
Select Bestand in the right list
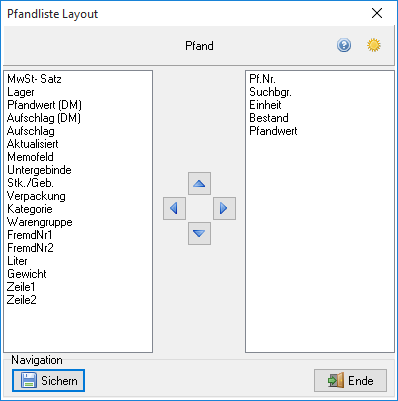[x=269, y=118]
